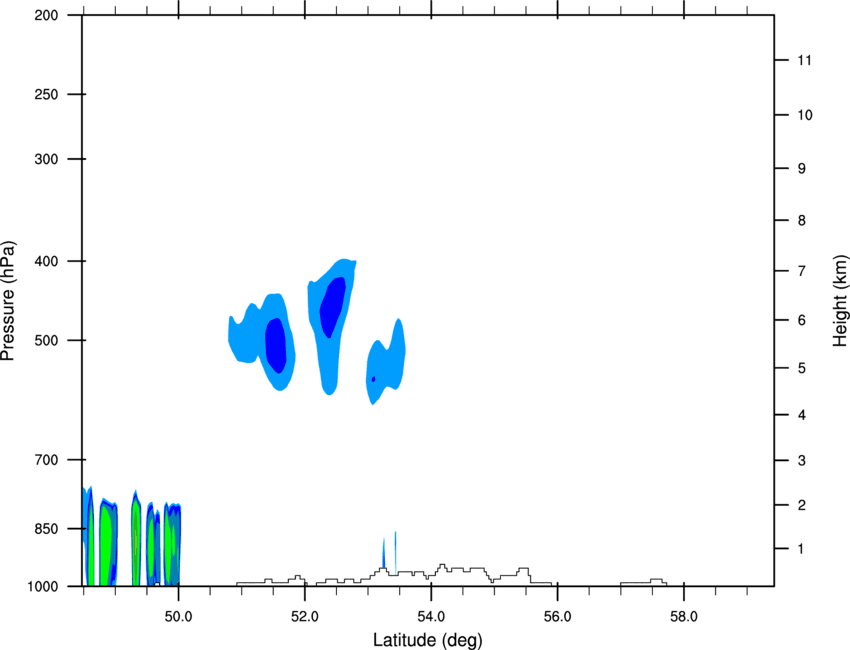Click the 1000 pressure tick label
The height and width of the screenshot is (650, 850).
(43, 587)
